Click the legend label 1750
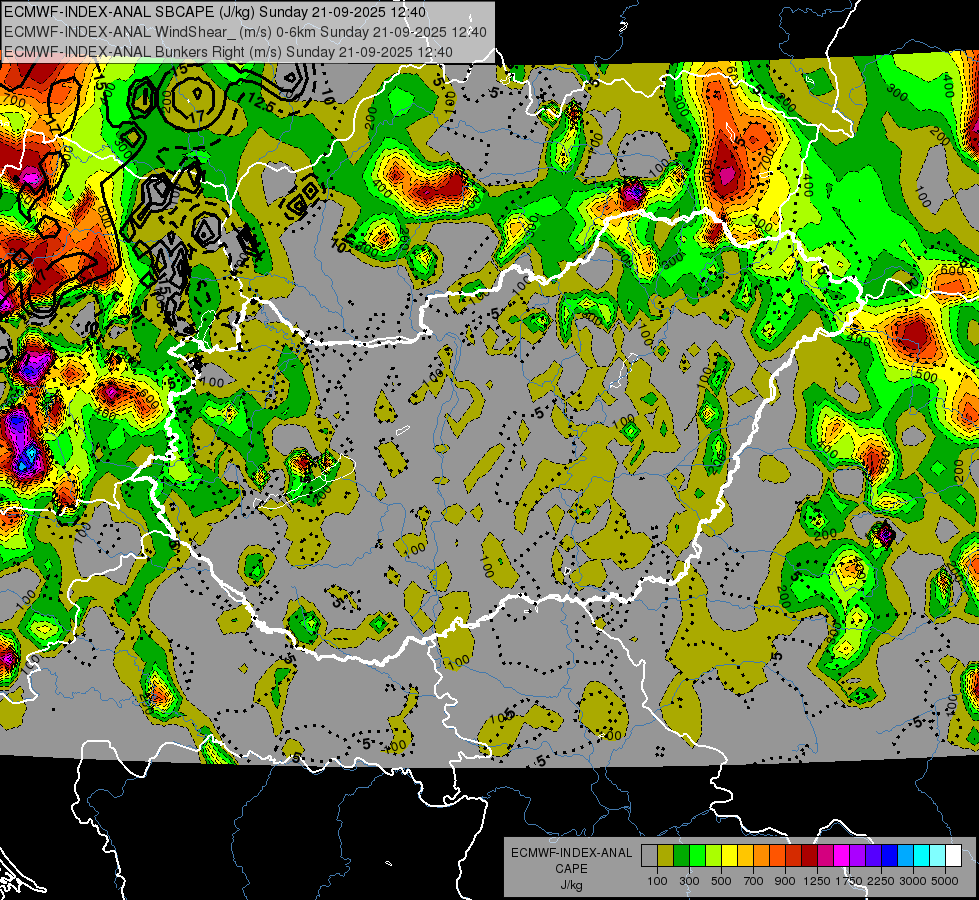The image size is (979, 900). (849, 881)
